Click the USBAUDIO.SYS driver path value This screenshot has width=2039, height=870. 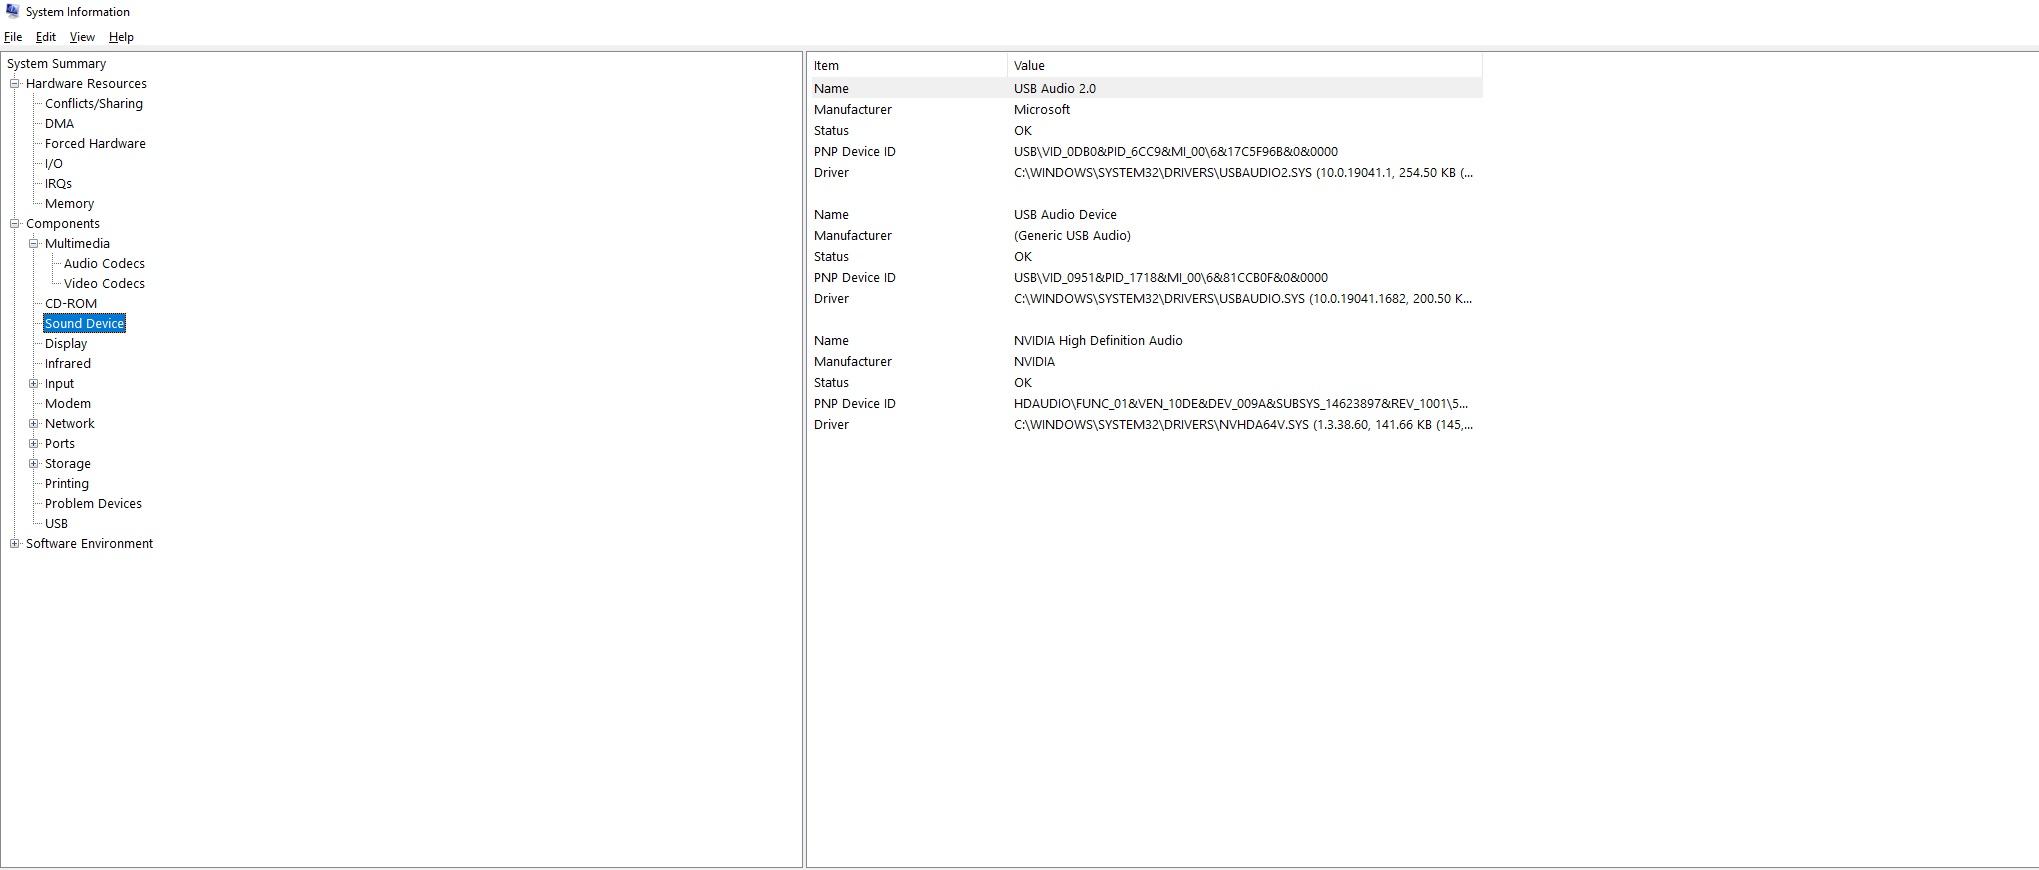(x=1243, y=299)
